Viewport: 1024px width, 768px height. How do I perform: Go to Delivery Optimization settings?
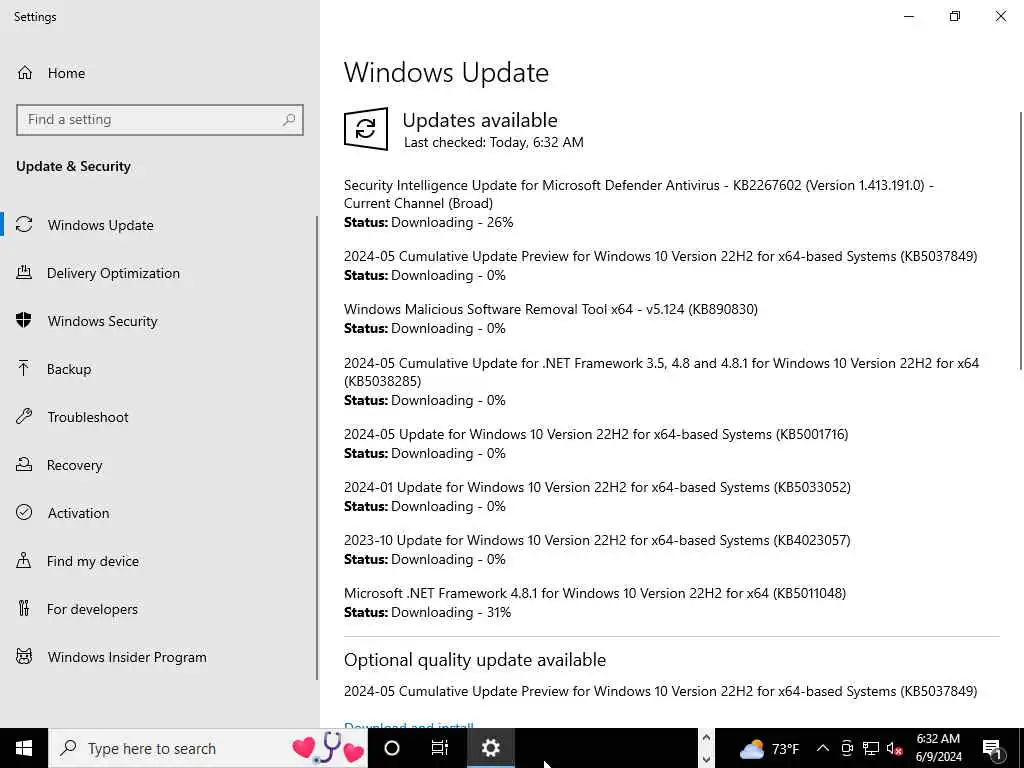point(160,273)
